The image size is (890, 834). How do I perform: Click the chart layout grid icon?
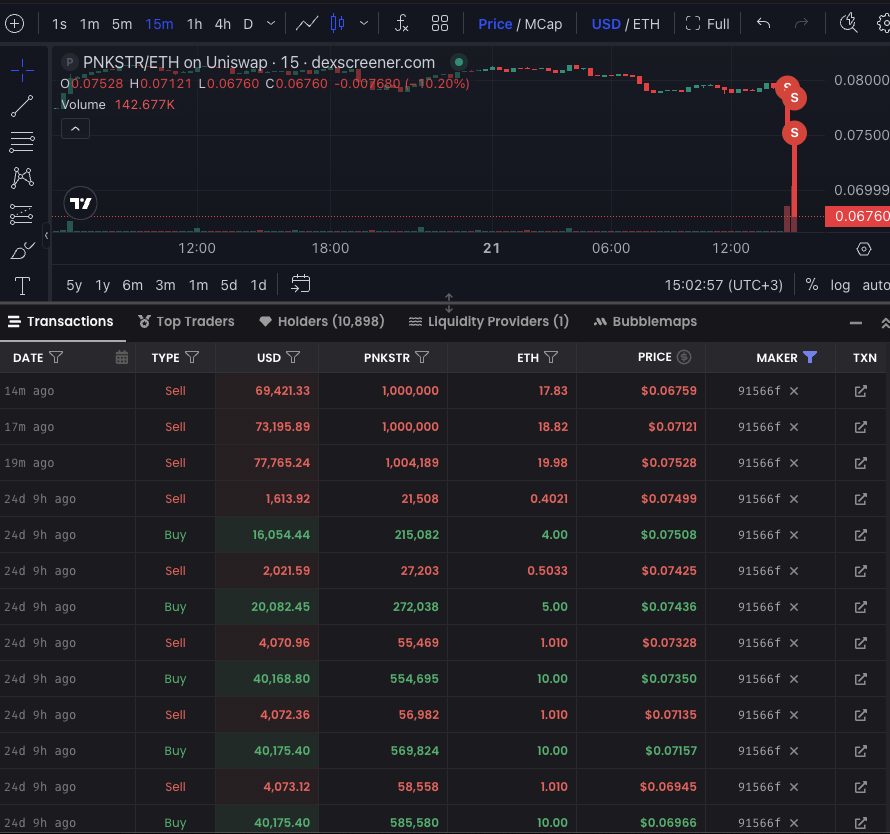coord(440,23)
